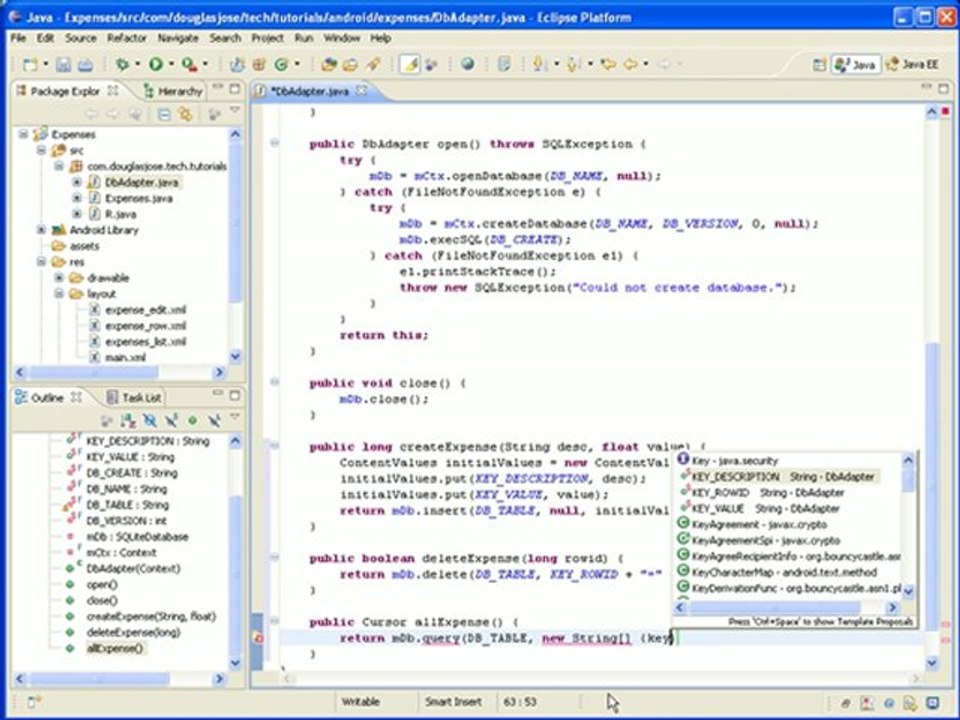The height and width of the screenshot is (720, 960).
Task: Click Collapse All in Package Explorer toolbar
Action: [164, 114]
